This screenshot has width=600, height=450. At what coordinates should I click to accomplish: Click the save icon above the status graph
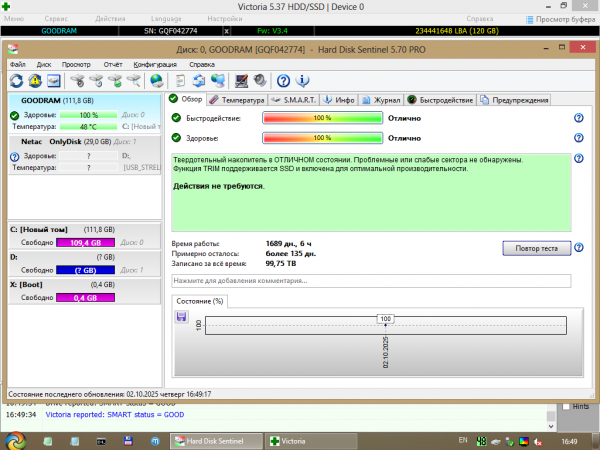pyautogui.click(x=182, y=317)
